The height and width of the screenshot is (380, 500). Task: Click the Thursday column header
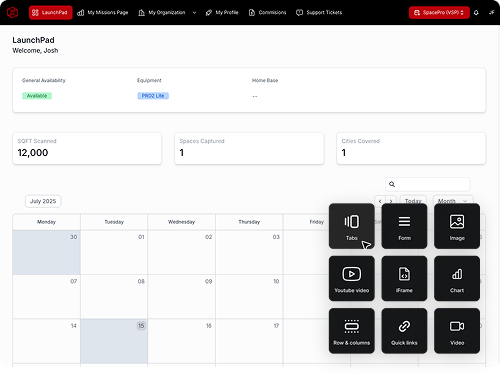(x=249, y=222)
